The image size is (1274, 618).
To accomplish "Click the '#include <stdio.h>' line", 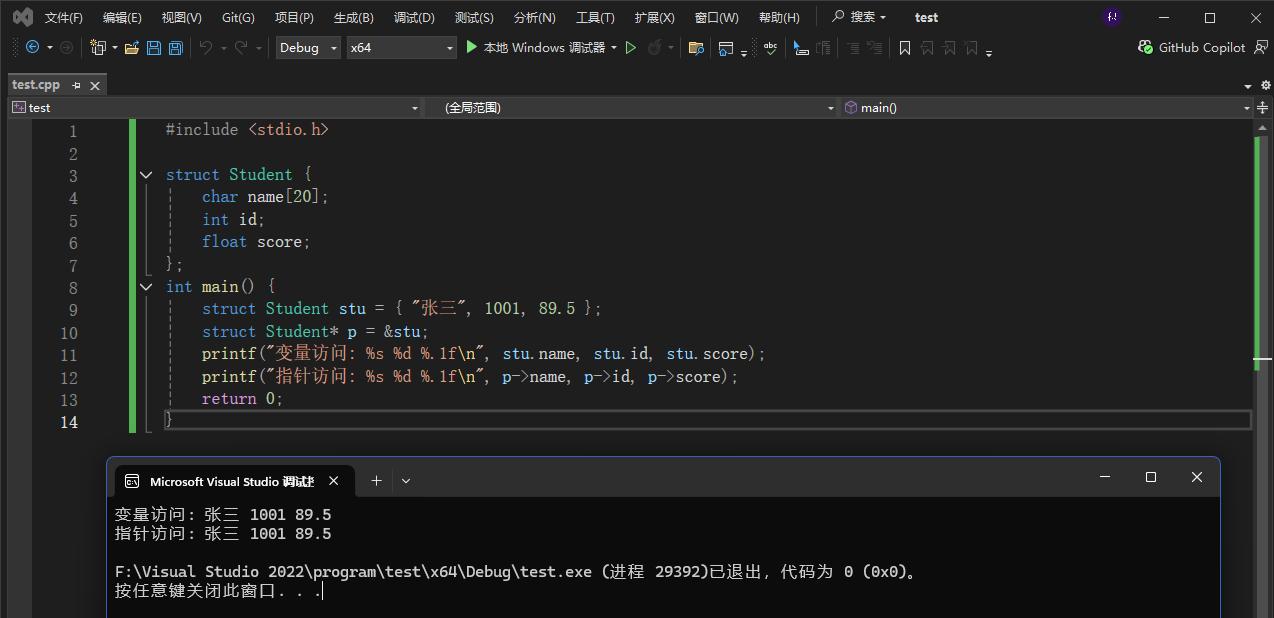I will (x=247, y=130).
